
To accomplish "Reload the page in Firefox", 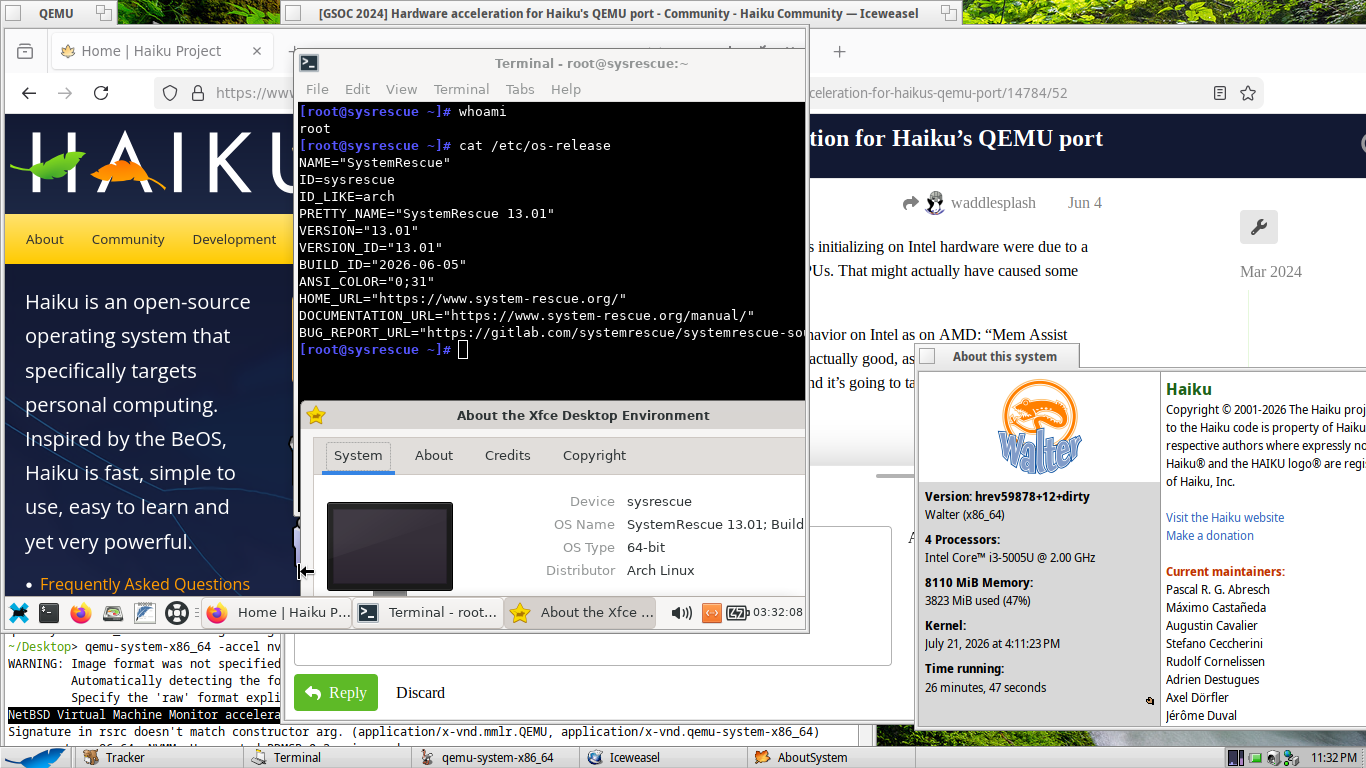I will click(x=101, y=93).
